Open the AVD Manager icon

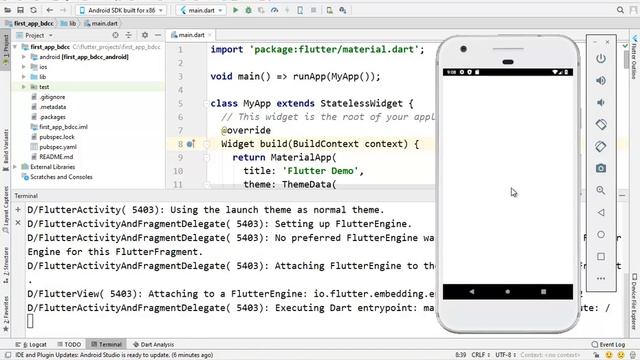click(329, 10)
